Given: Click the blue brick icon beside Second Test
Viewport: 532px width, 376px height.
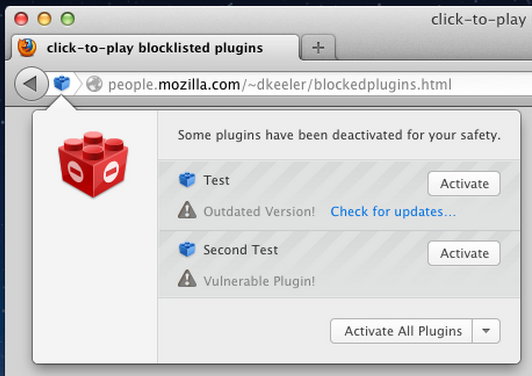Looking at the screenshot, I should (187, 249).
